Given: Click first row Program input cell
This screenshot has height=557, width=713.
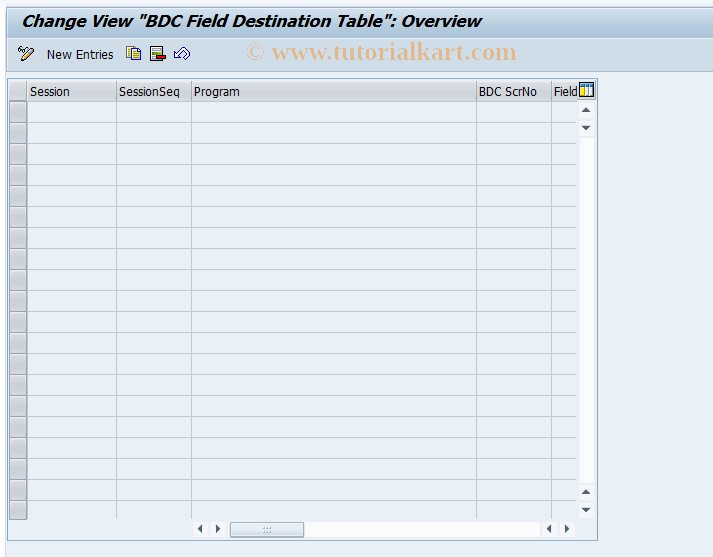Looking at the screenshot, I should [334, 112].
